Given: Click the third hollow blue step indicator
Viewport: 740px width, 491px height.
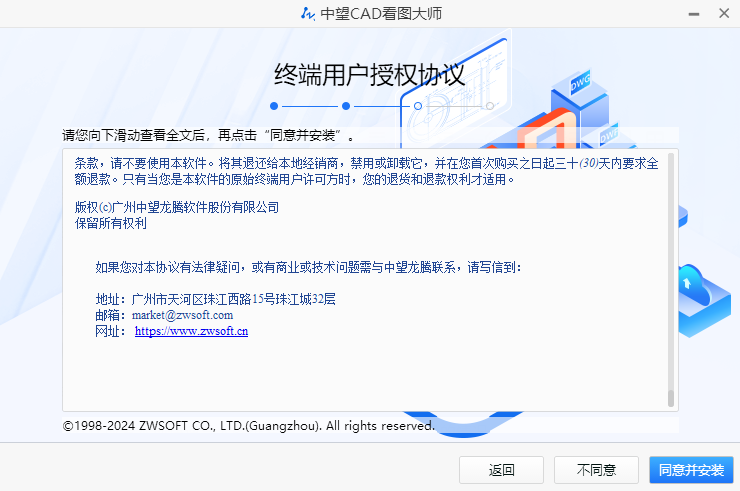Looking at the screenshot, I should tap(418, 106).
